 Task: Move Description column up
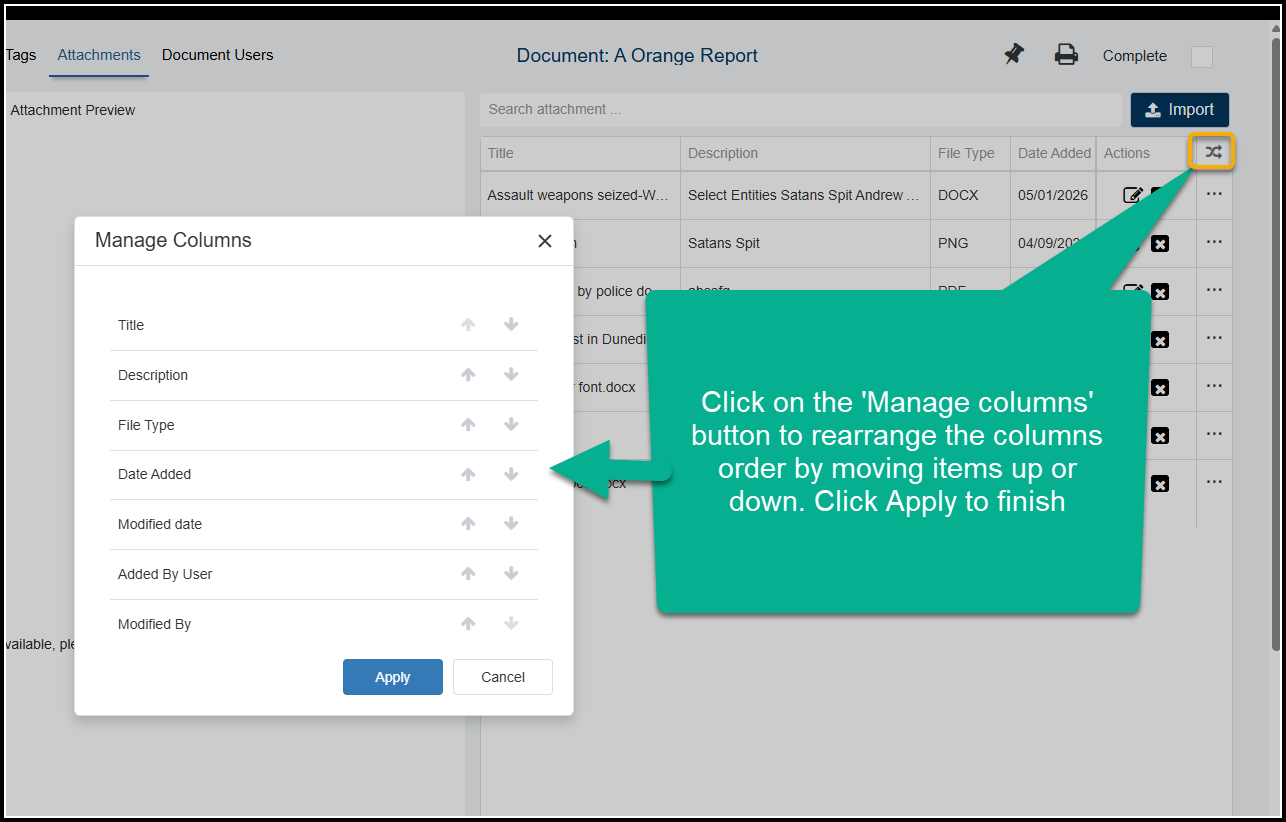pos(468,375)
